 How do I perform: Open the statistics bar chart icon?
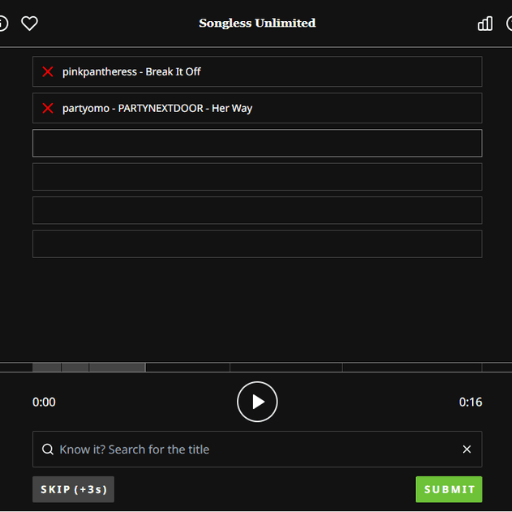485,23
